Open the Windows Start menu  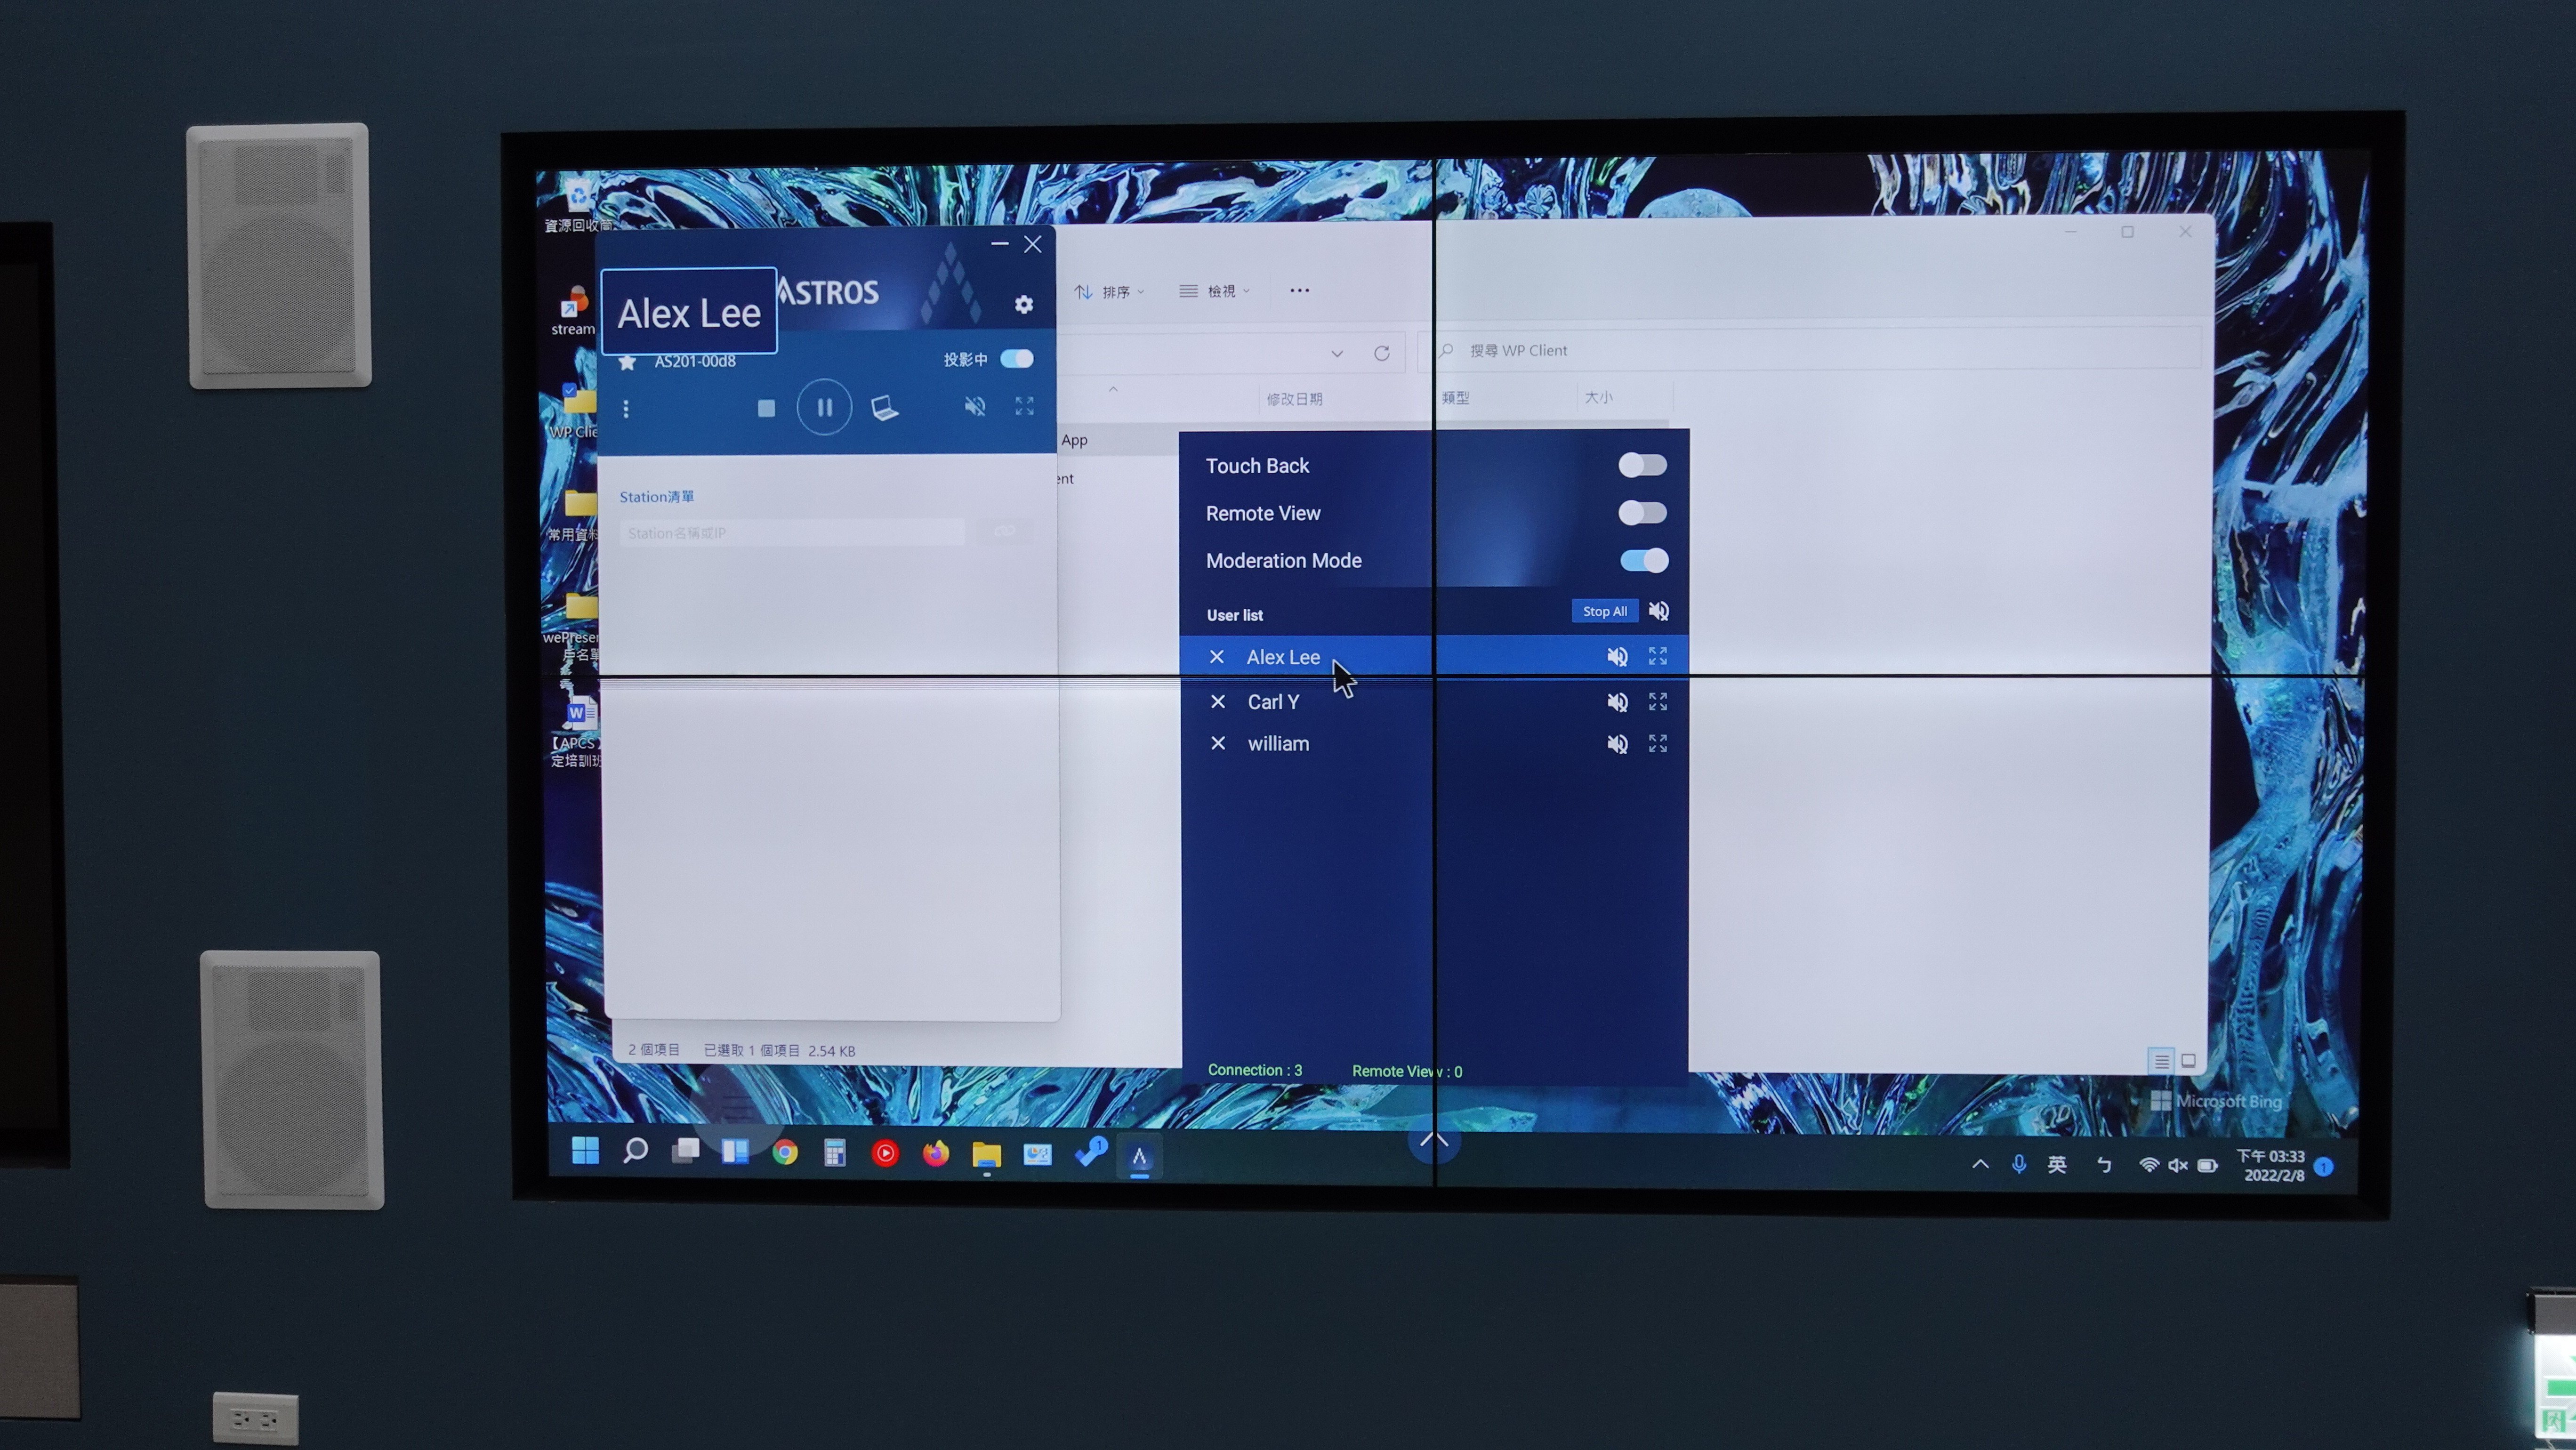[x=585, y=1151]
